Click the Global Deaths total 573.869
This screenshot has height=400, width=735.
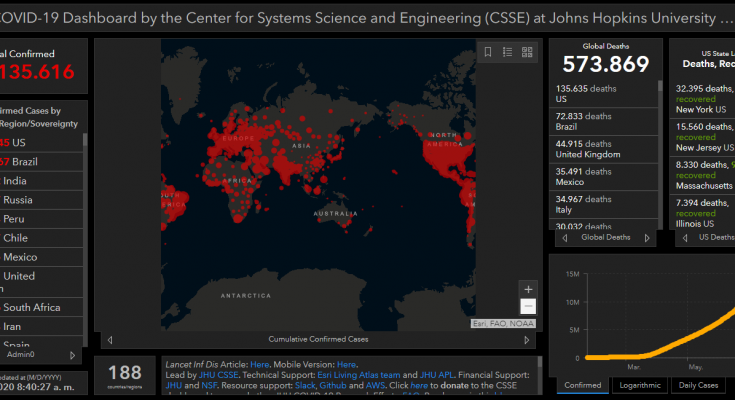point(606,64)
